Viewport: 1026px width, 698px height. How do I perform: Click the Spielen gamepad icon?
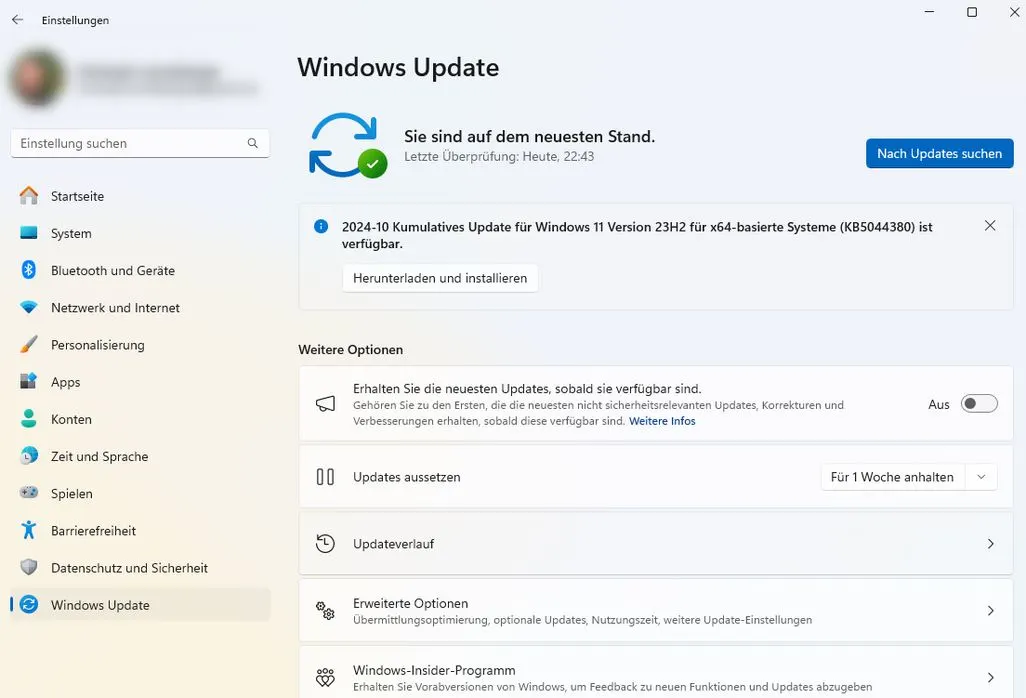point(29,493)
